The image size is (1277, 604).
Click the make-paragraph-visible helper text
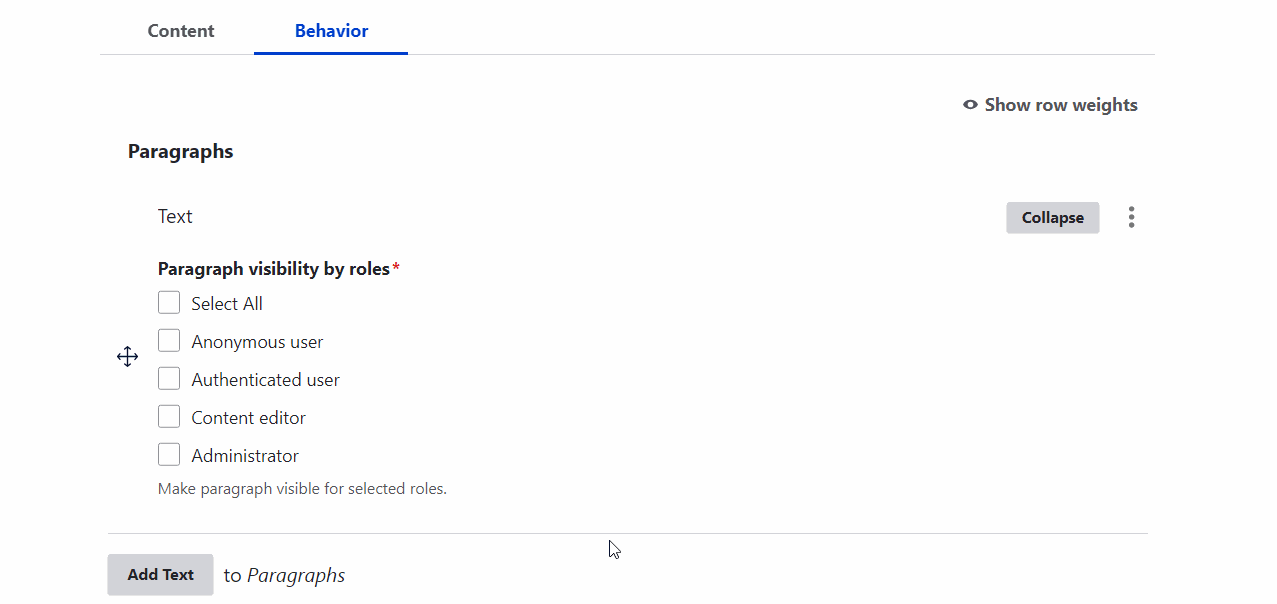point(302,488)
